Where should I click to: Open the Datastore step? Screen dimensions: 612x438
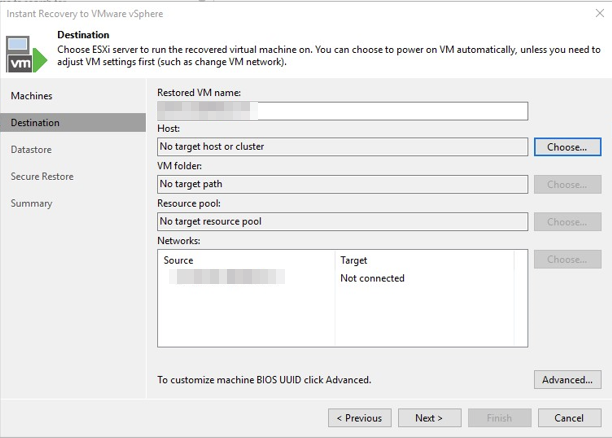point(31,150)
